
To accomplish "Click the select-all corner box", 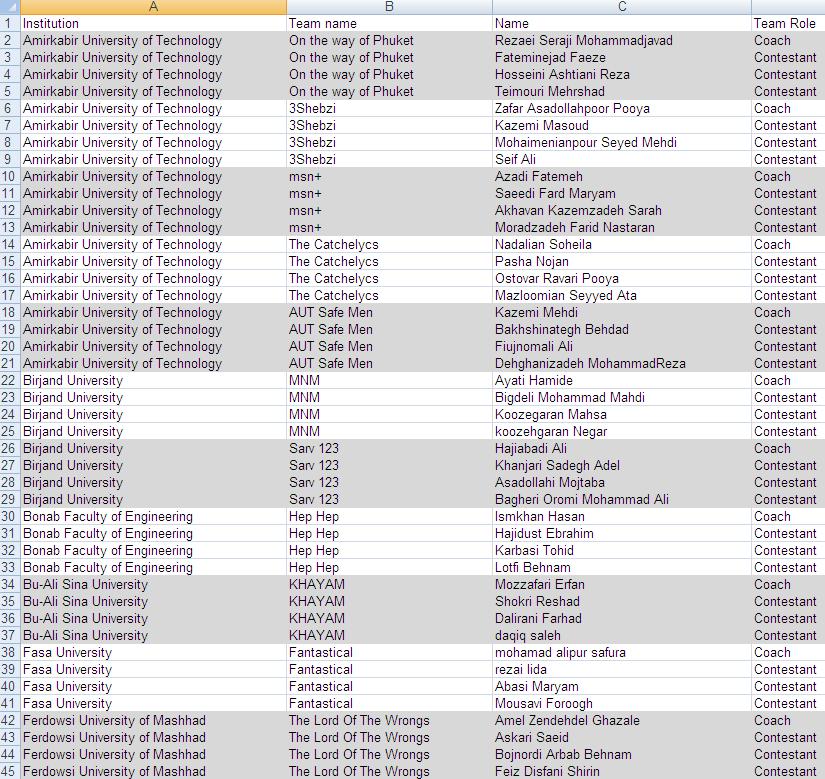I will (x=10, y=7).
